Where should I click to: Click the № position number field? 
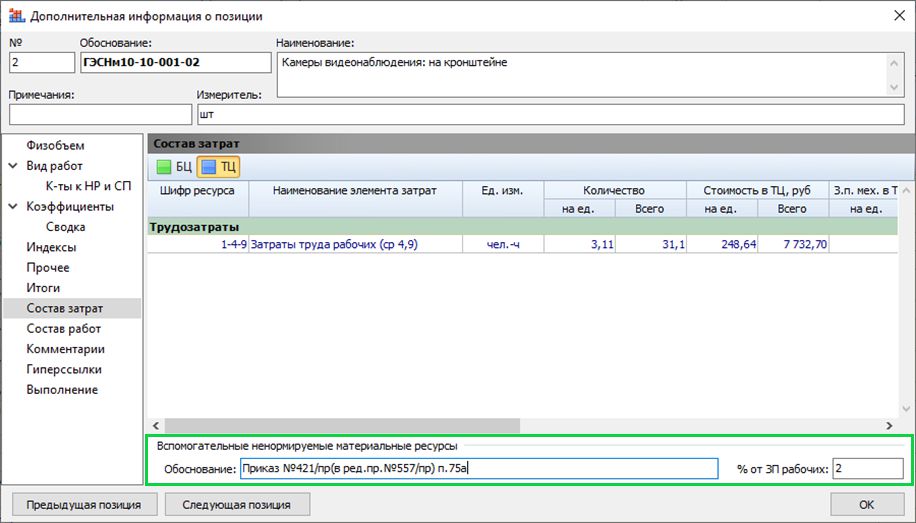pos(42,63)
